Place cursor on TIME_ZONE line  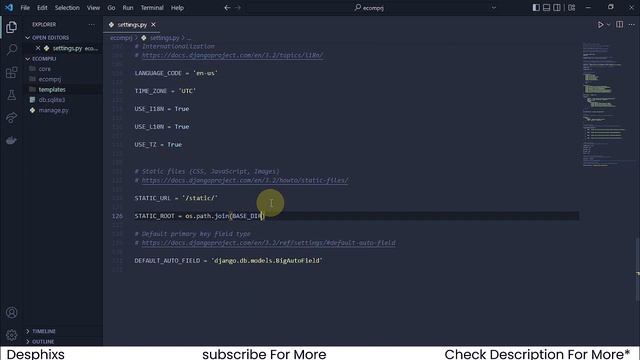[x=165, y=91]
